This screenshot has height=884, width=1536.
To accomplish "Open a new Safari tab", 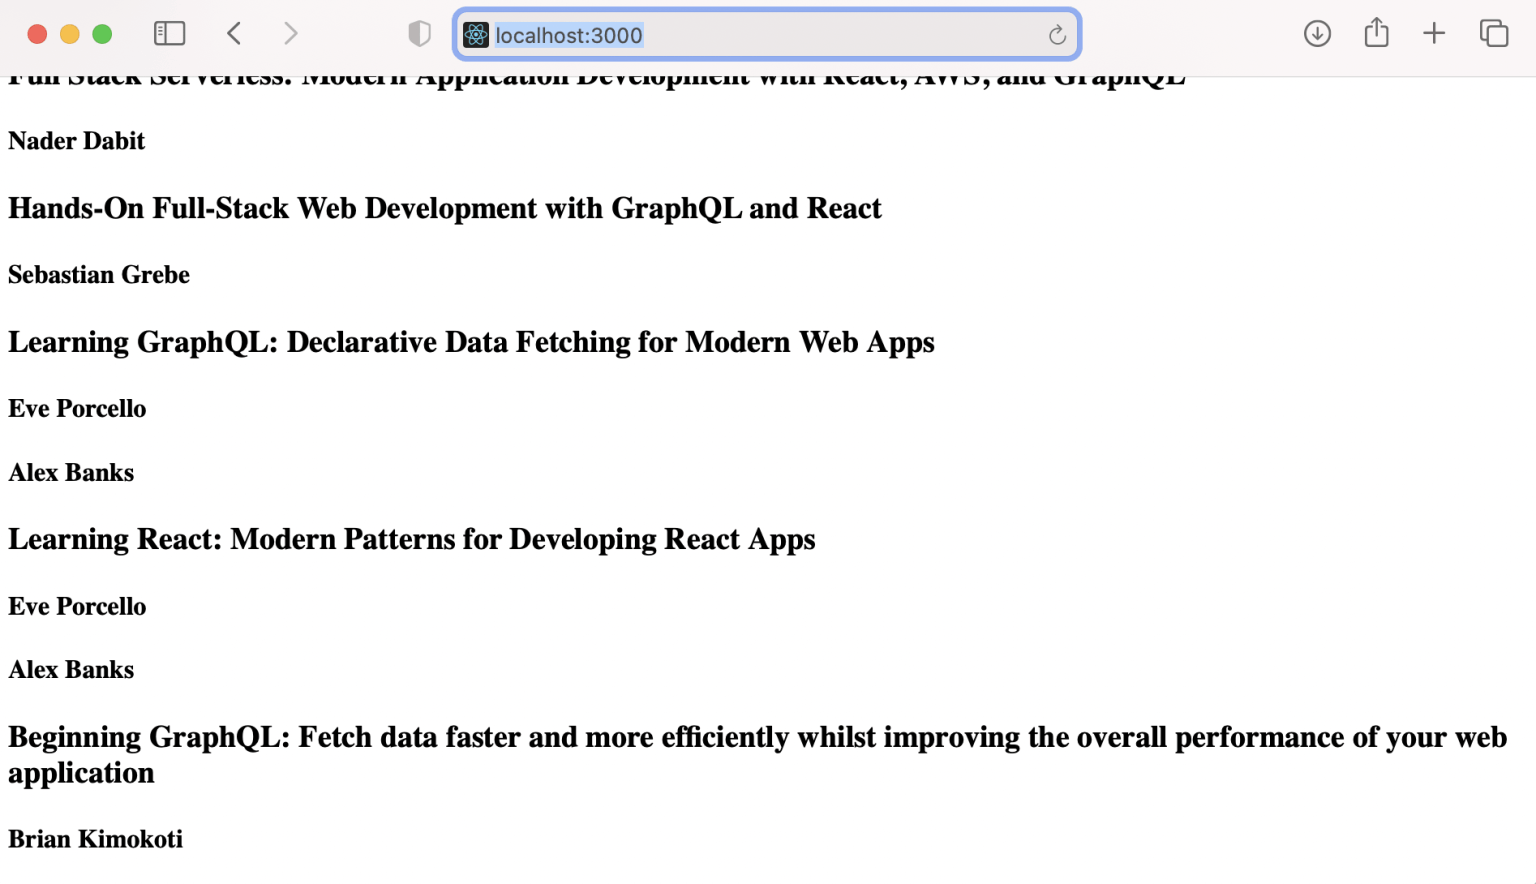I will [1434, 34].
